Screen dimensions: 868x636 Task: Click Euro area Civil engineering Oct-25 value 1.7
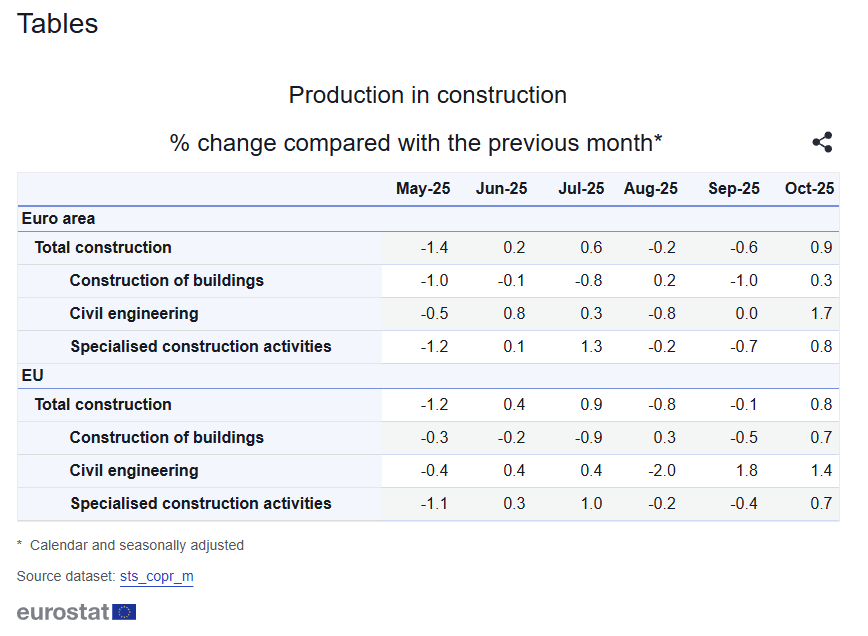(821, 313)
